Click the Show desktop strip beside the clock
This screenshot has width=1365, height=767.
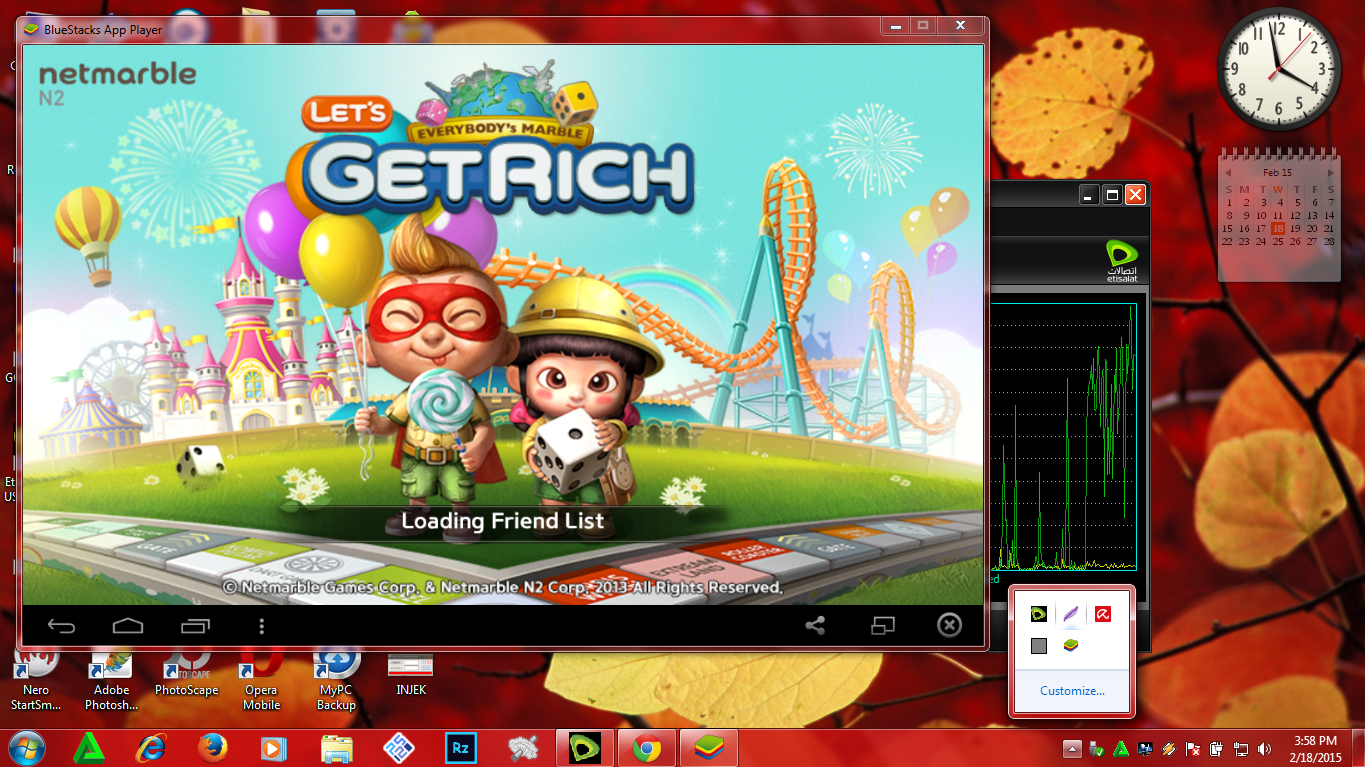click(x=1358, y=748)
